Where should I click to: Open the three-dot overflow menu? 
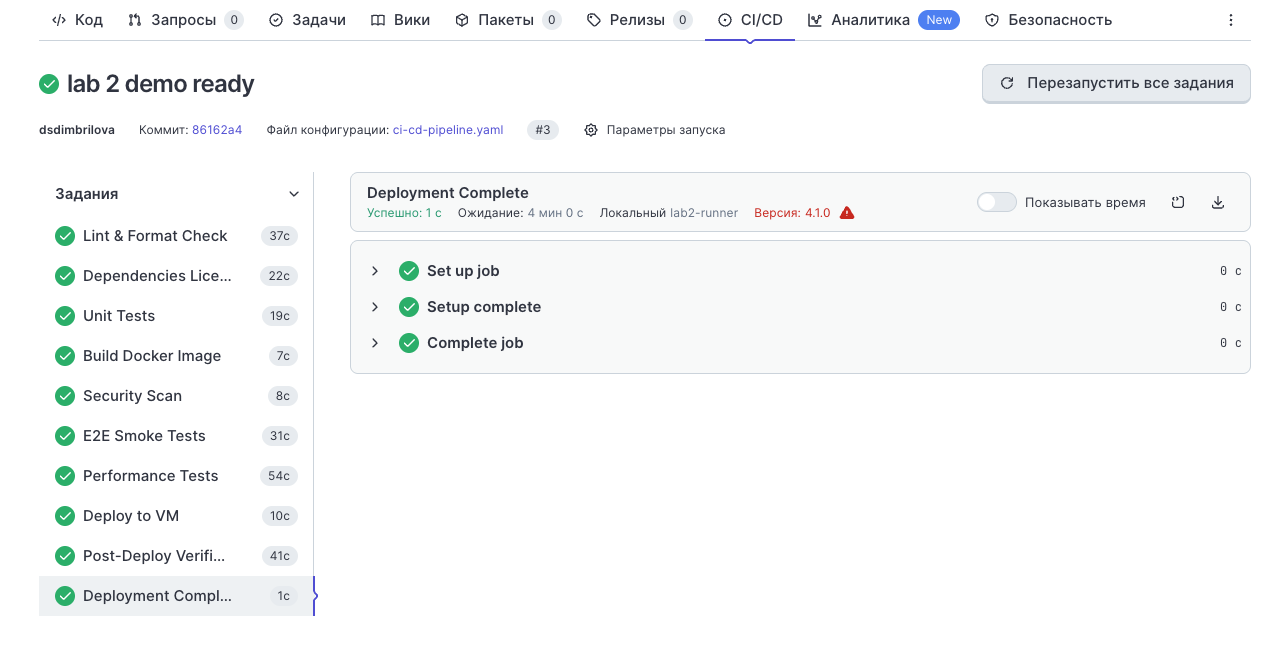pyautogui.click(x=1231, y=19)
